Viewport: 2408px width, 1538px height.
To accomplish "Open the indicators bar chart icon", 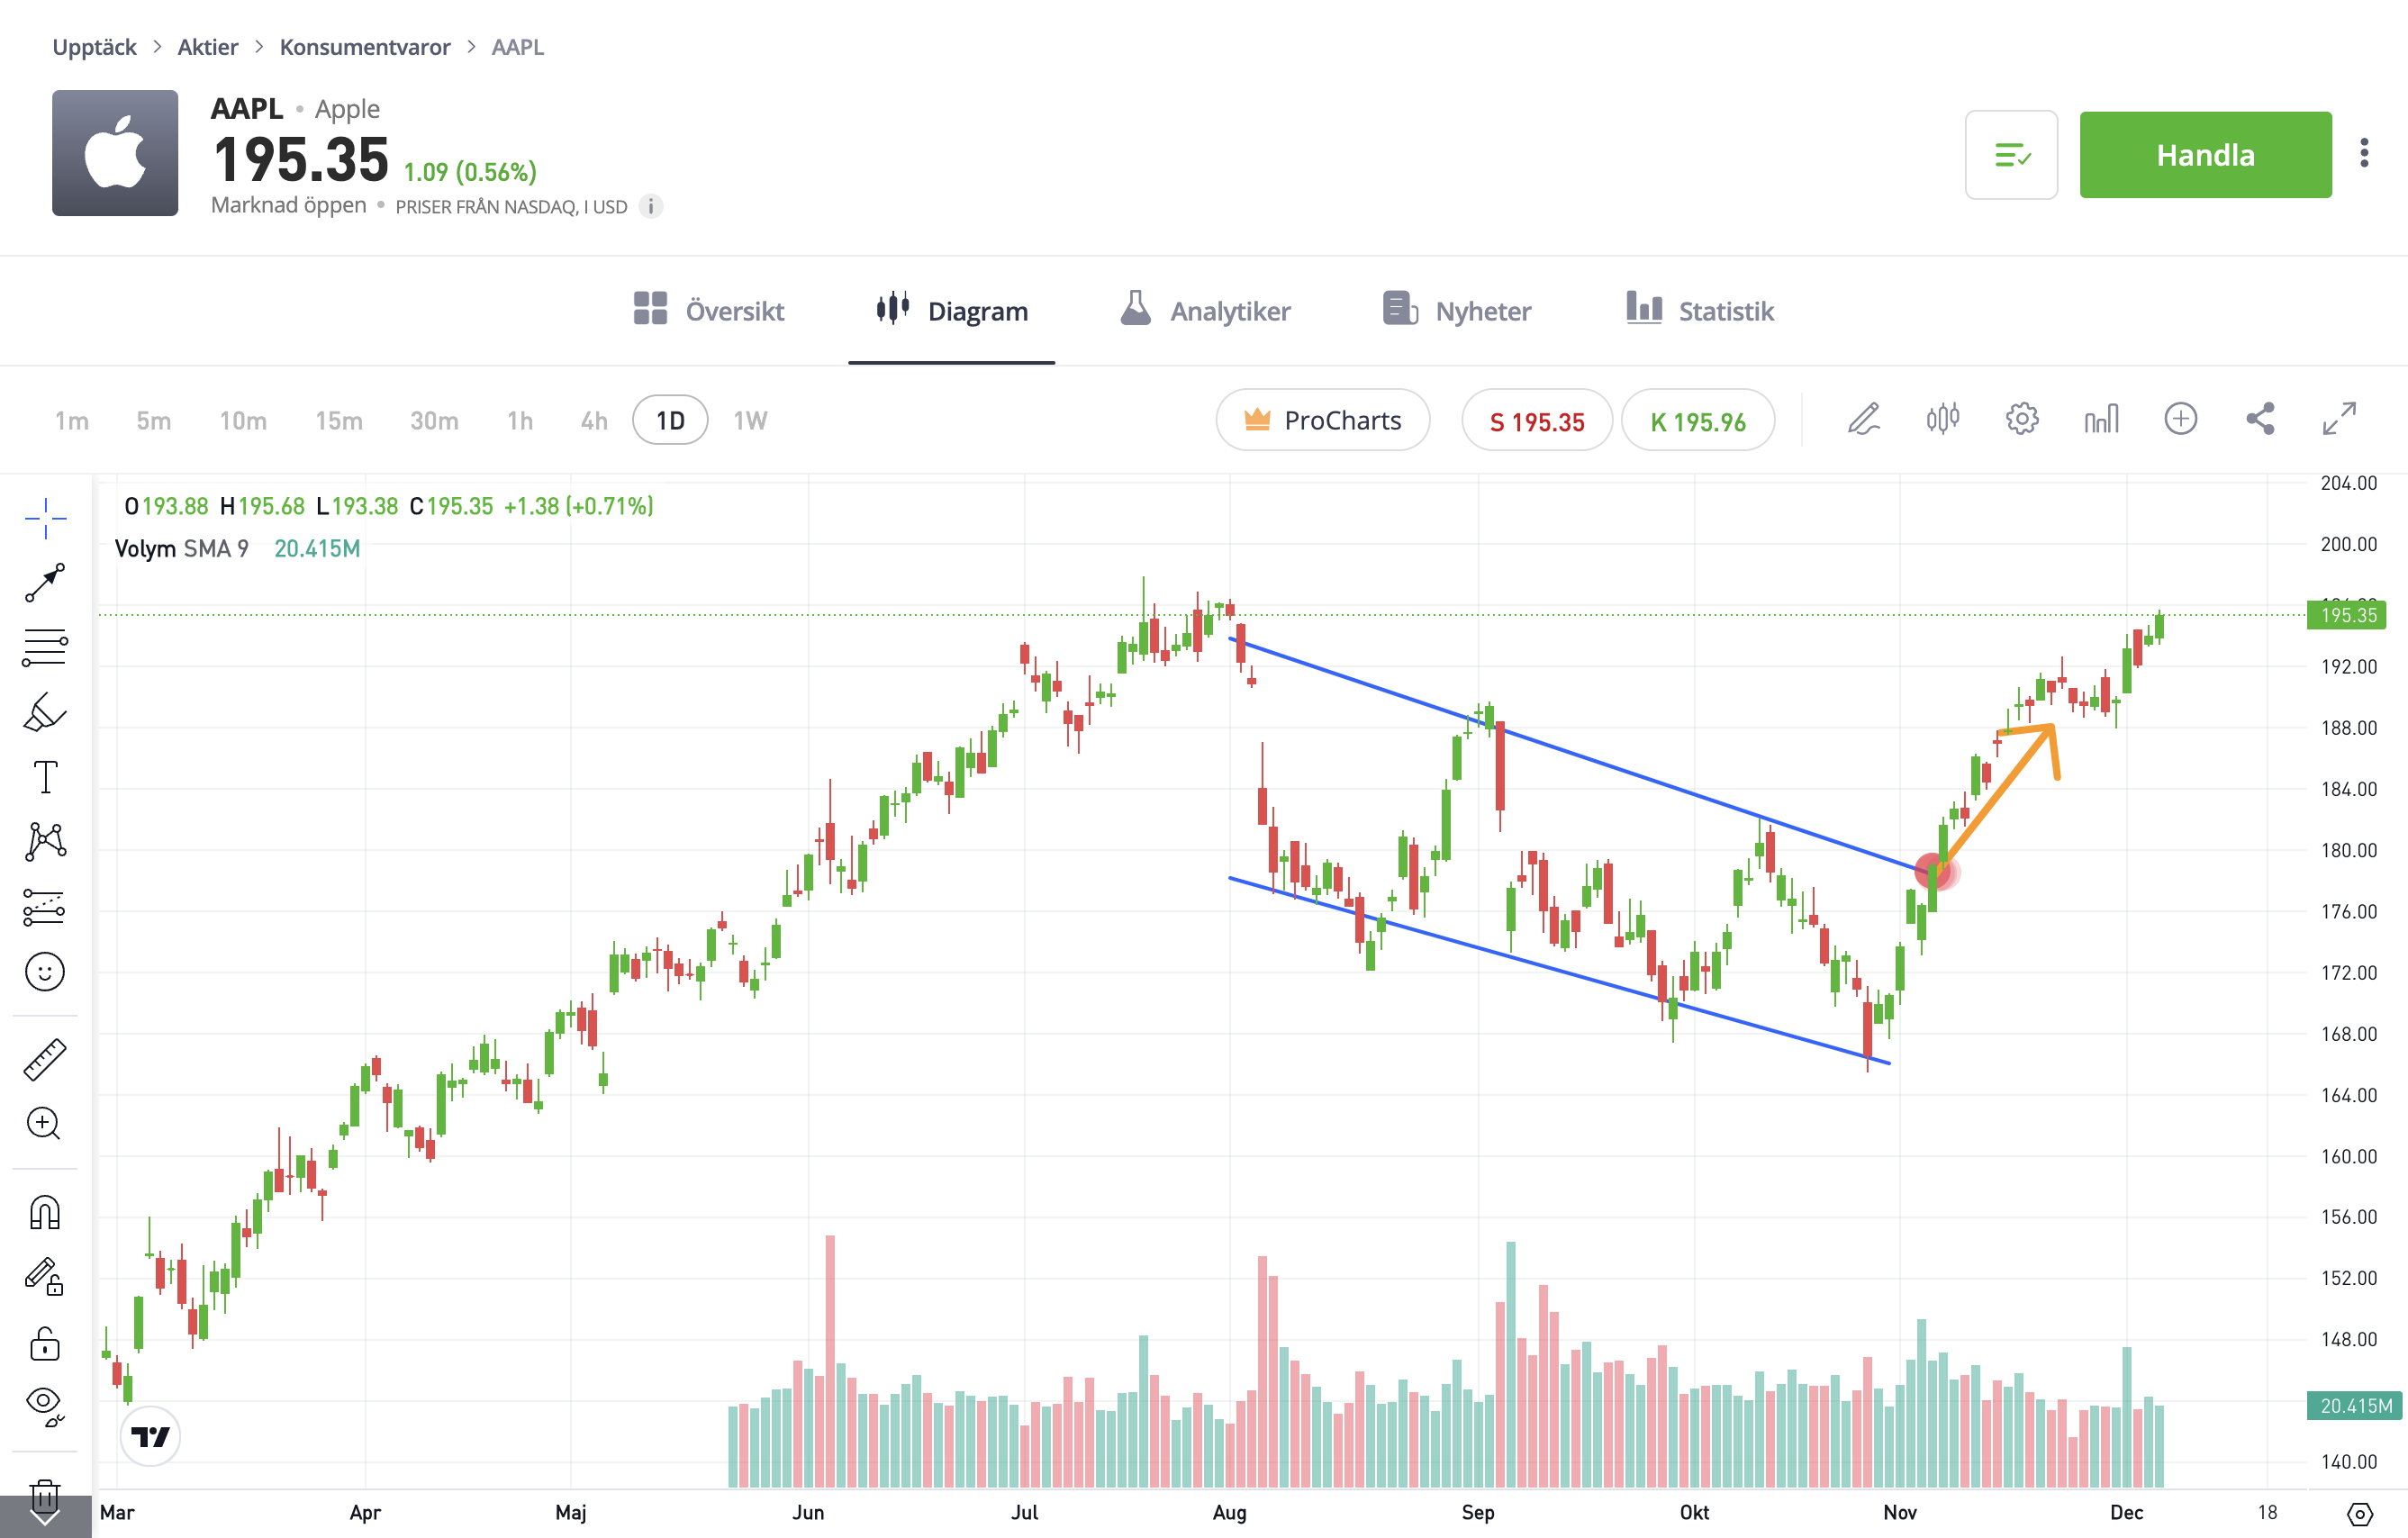I will (2101, 419).
